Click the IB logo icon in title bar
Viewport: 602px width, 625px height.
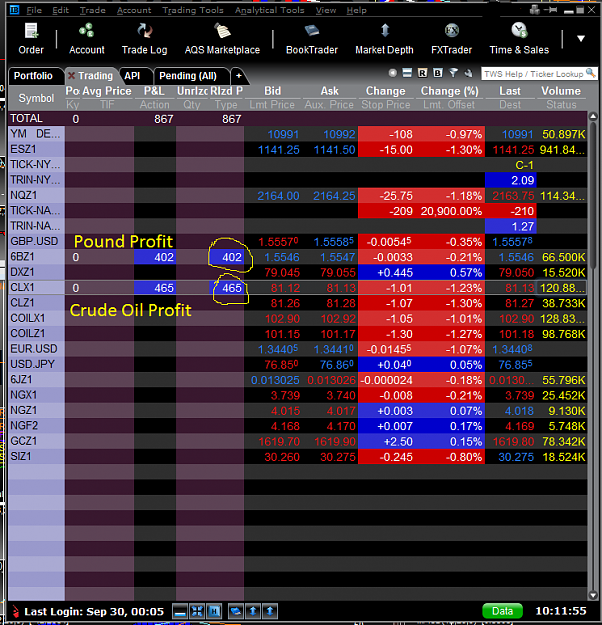pyautogui.click(x=14, y=10)
